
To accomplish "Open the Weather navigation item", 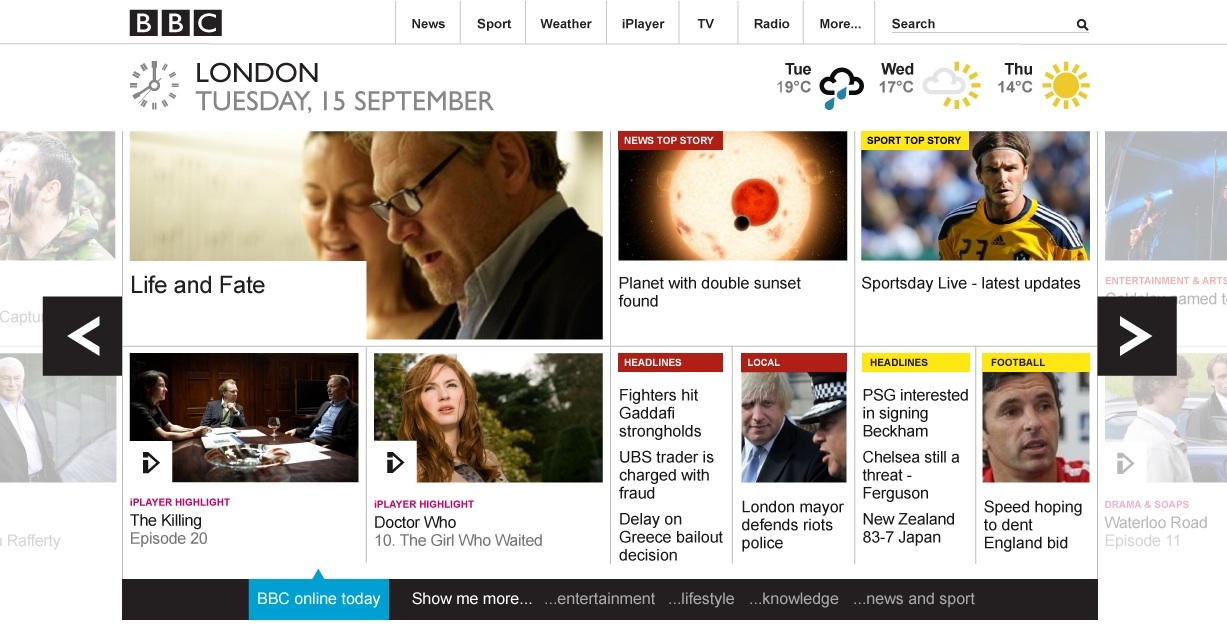I will (x=566, y=24).
